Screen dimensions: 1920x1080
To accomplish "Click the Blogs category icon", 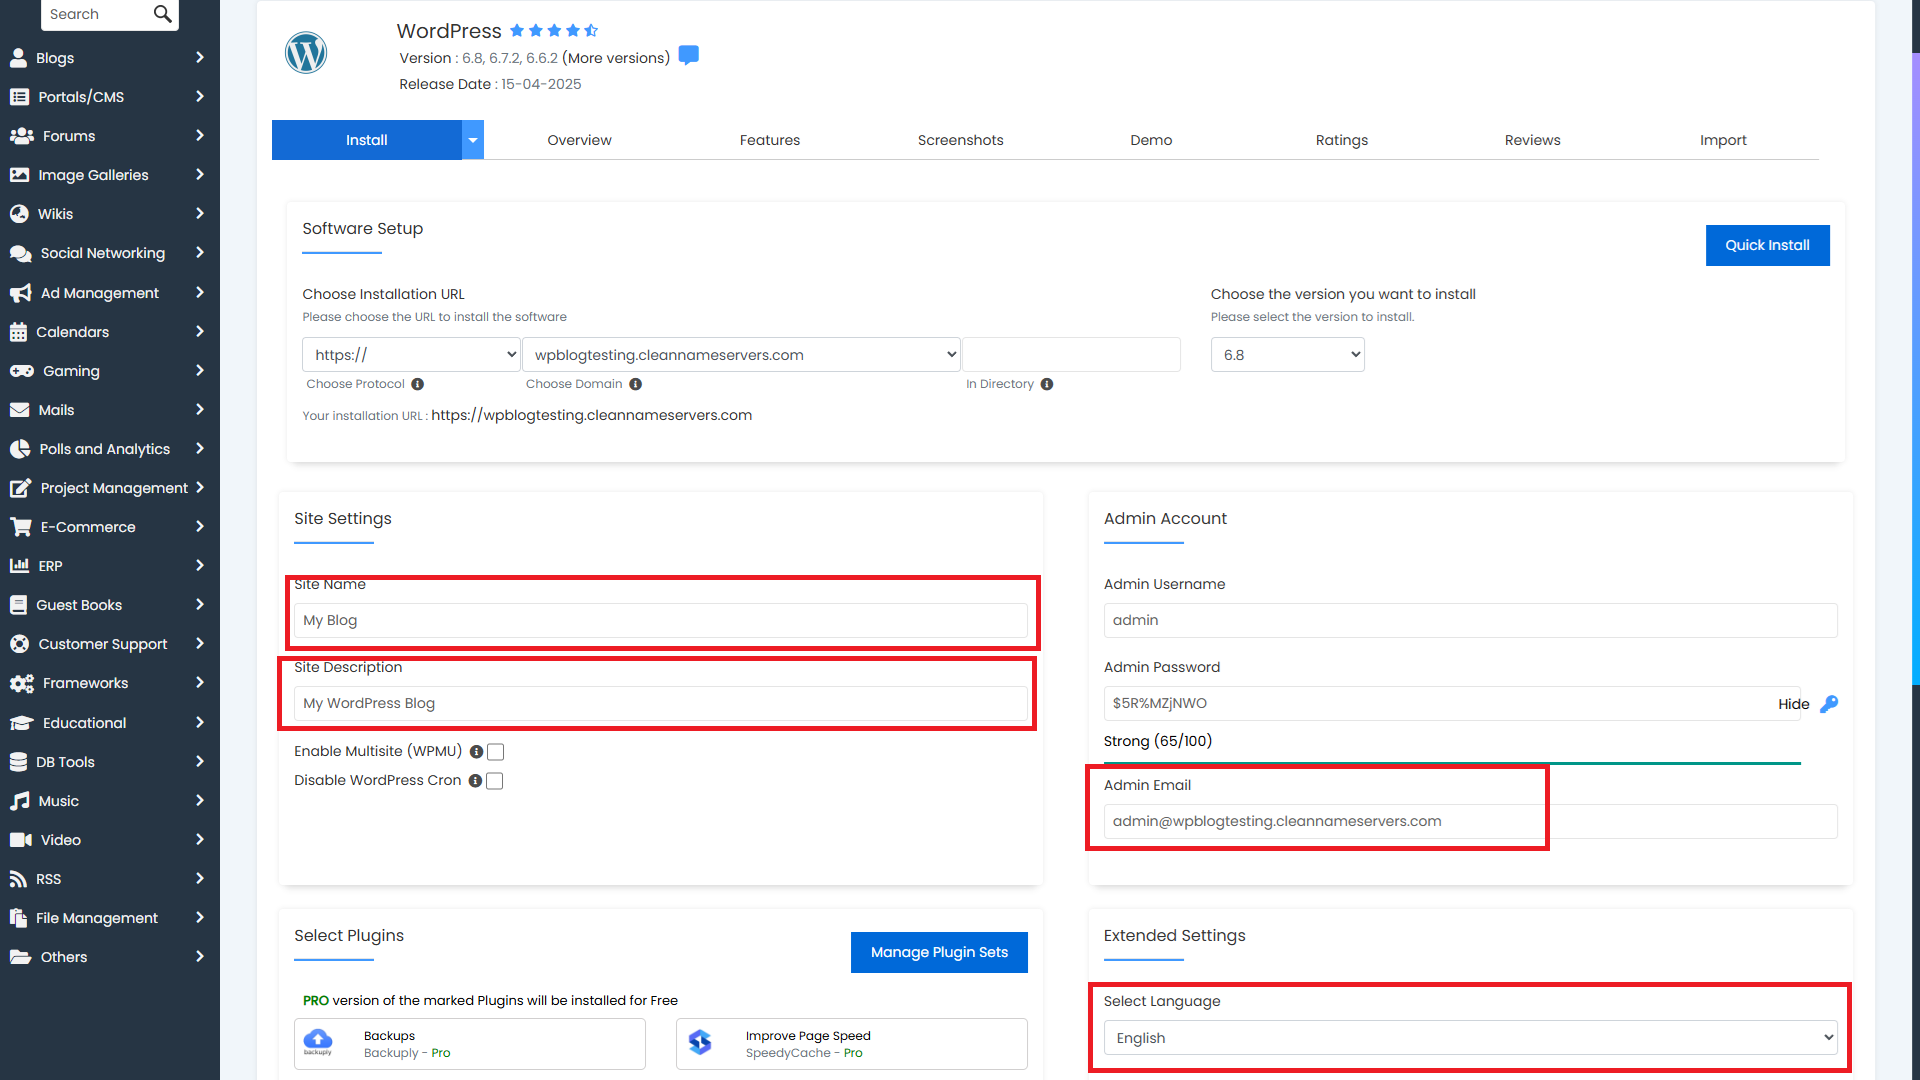I will (18, 58).
